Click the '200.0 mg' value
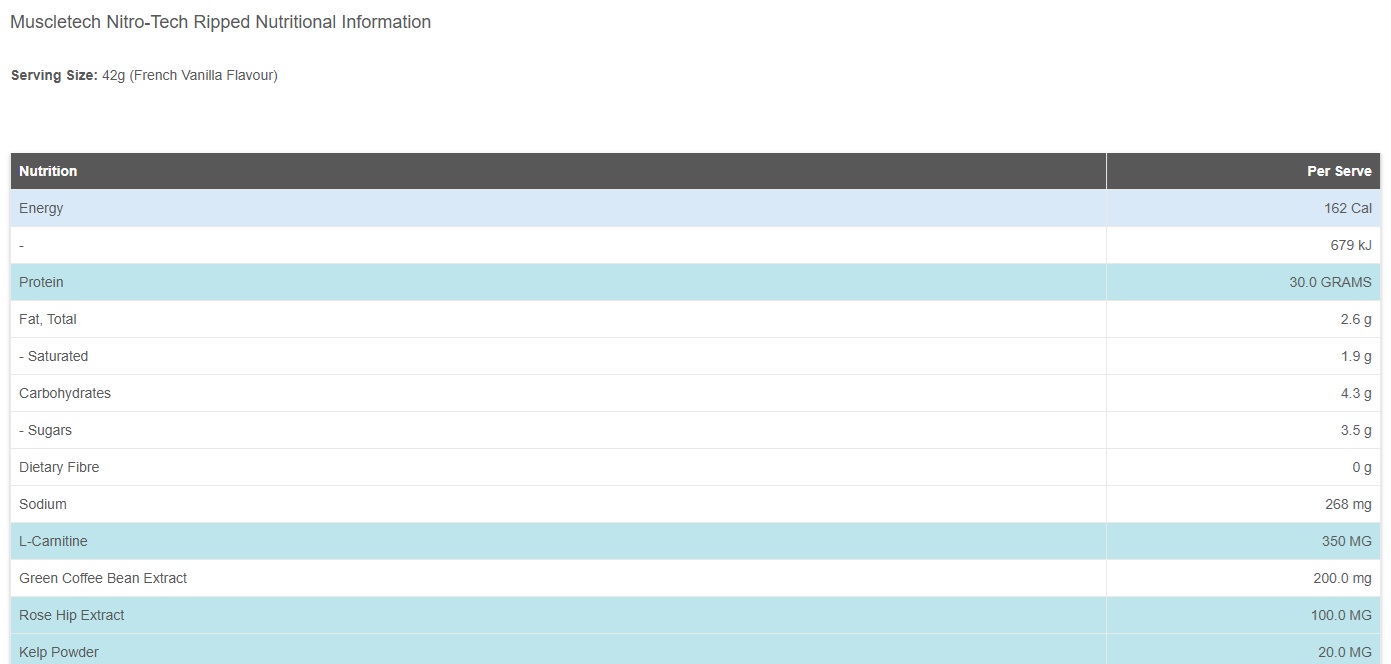The width and height of the screenshot is (1391, 664). pos(1342,578)
